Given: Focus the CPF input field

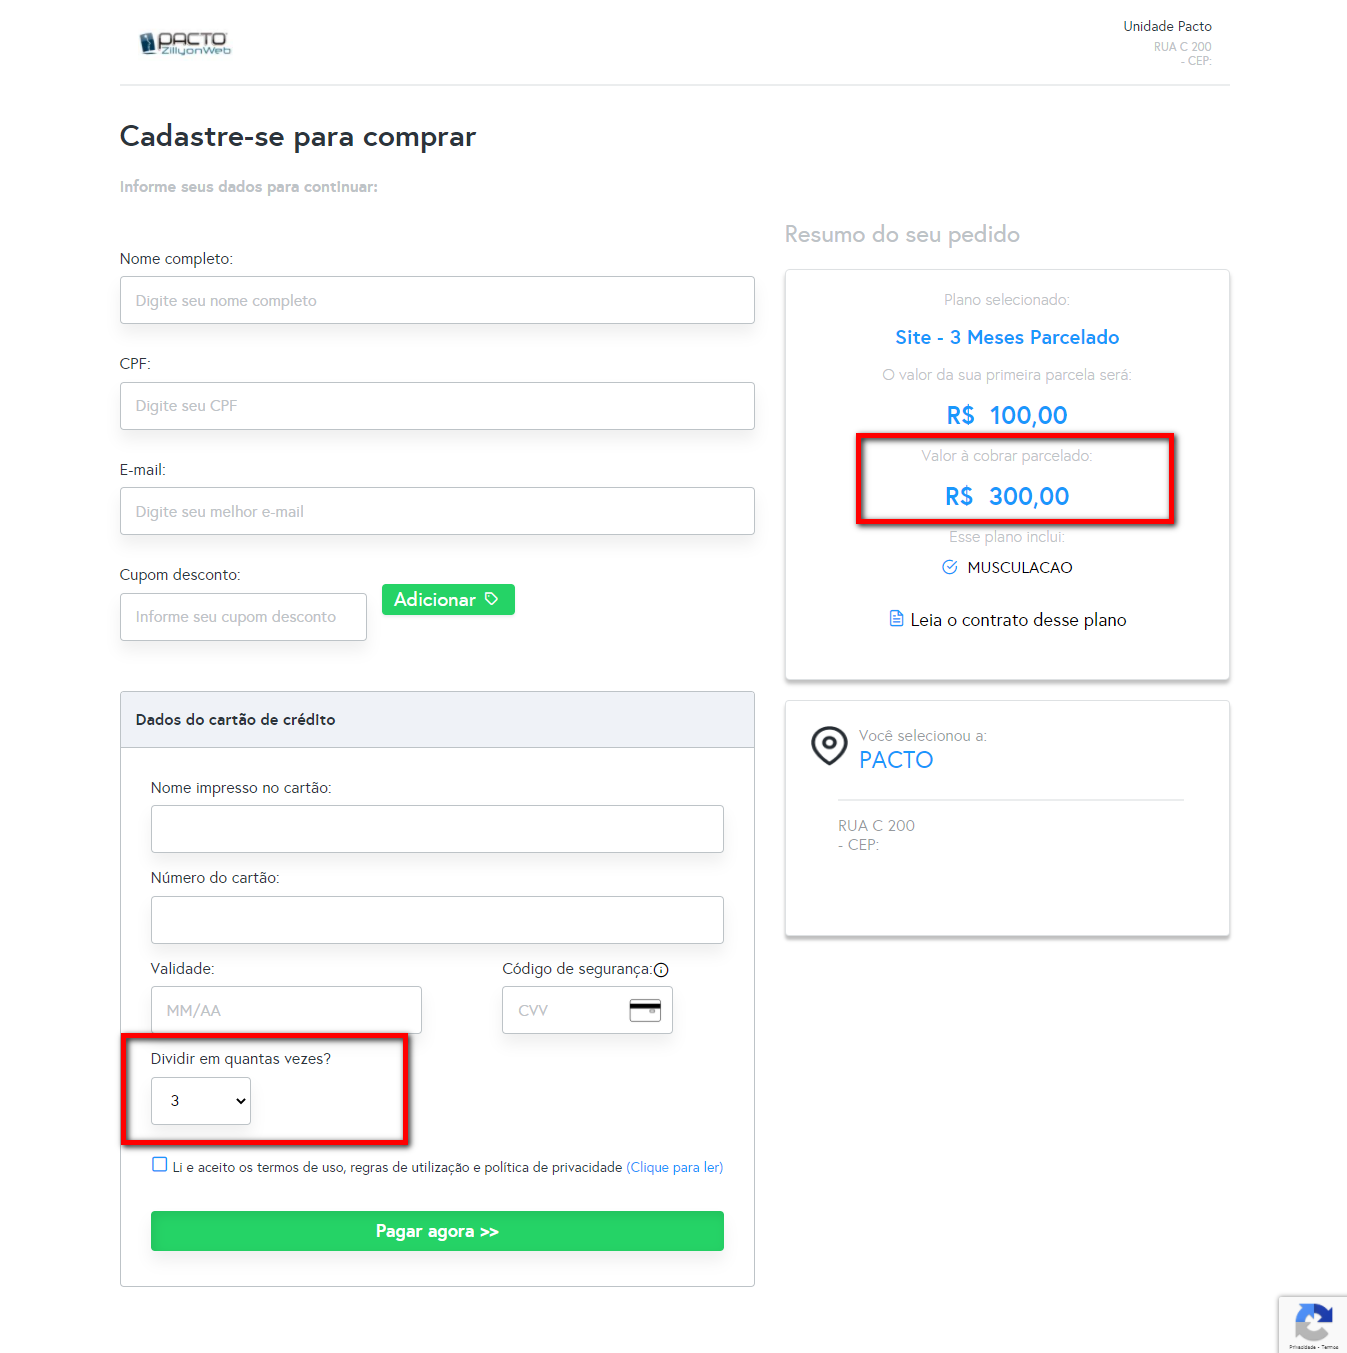Looking at the screenshot, I should (437, 406).
